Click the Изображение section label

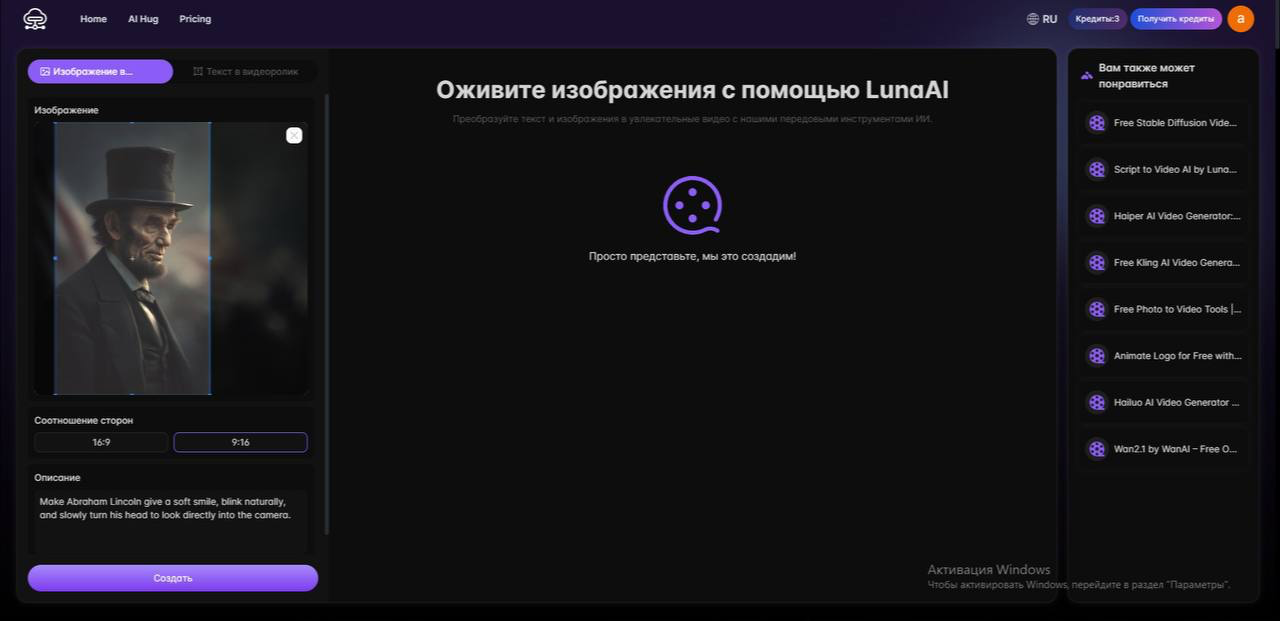(66, 110)
